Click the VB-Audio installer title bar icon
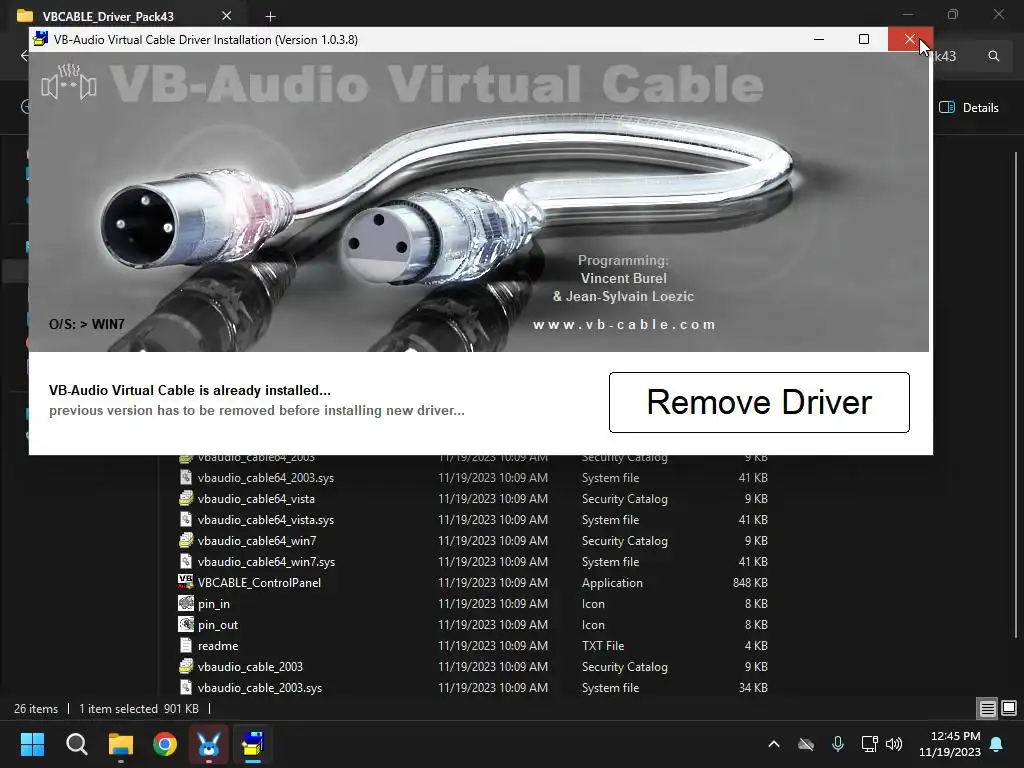The height and width of the screenshot is (768, 1024). tap(40, 39)
